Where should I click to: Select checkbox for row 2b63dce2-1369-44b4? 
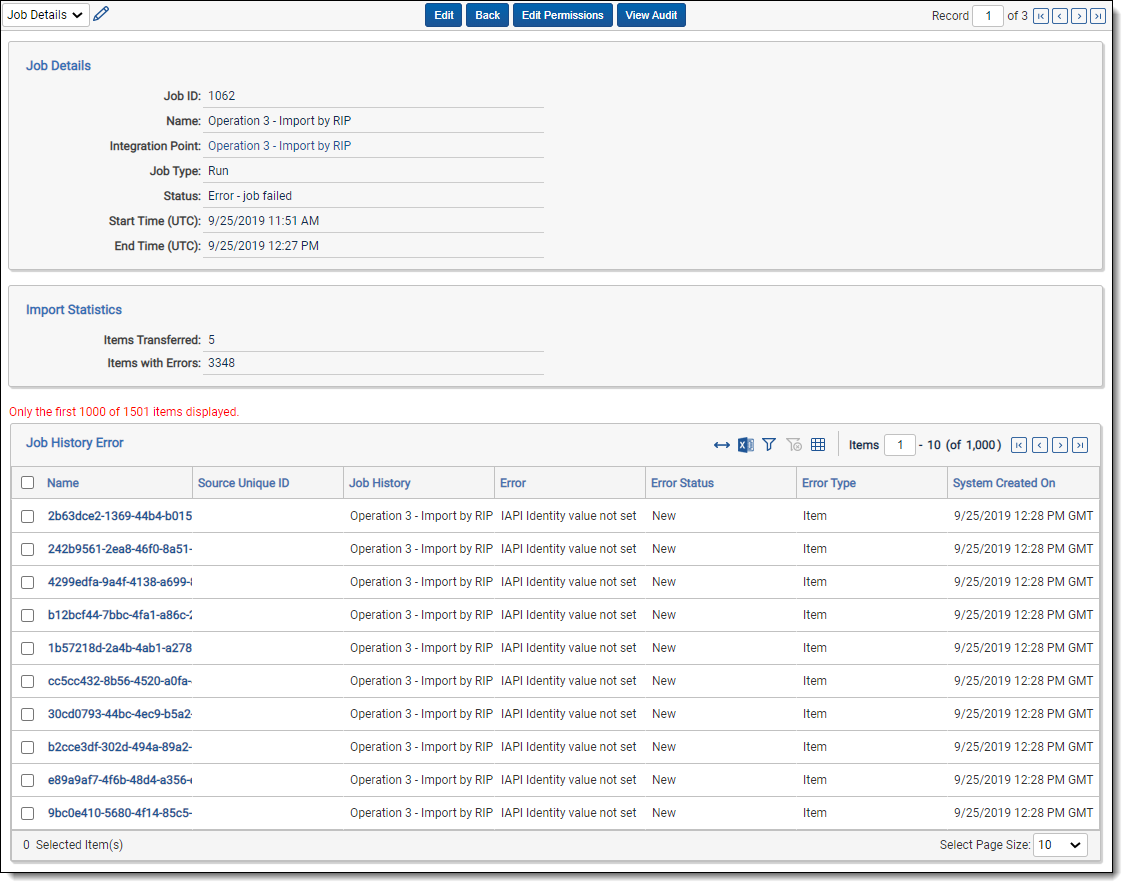[x=28, y=516]
